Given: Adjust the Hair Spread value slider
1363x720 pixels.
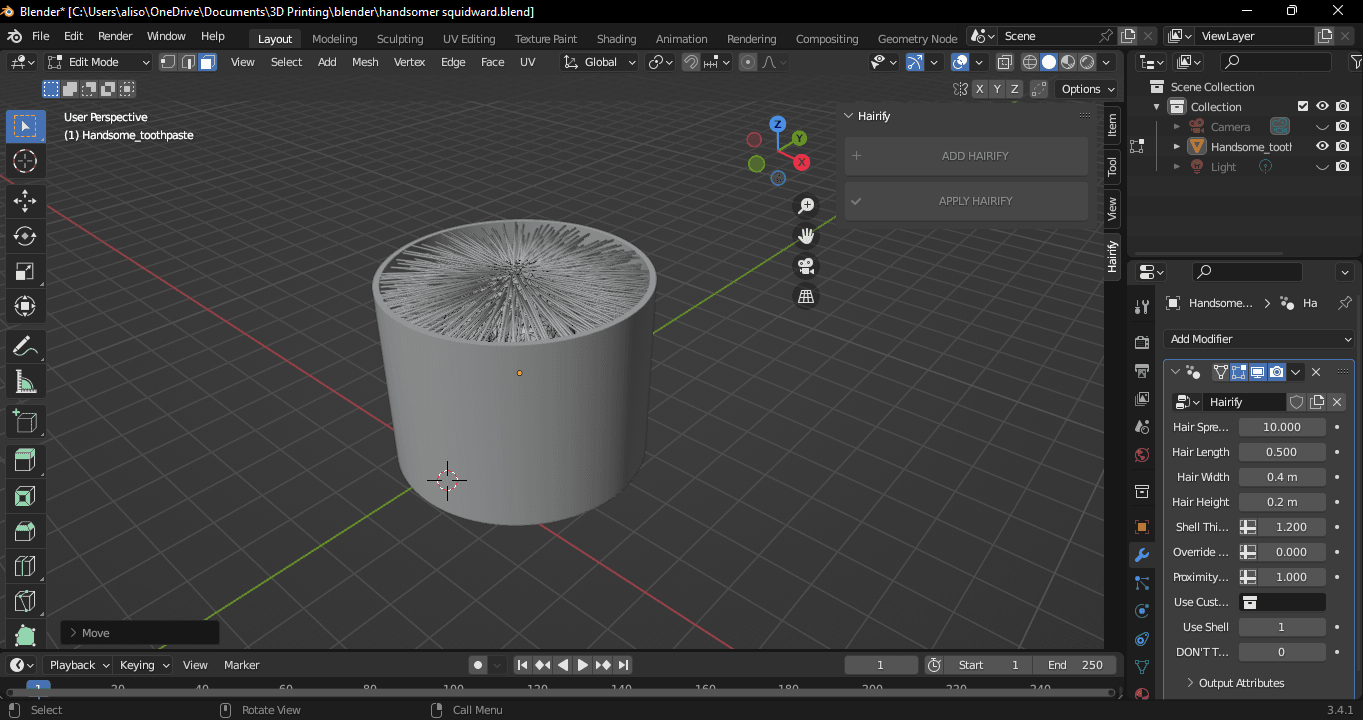Looking at the screenshot, I should 1282,427.
